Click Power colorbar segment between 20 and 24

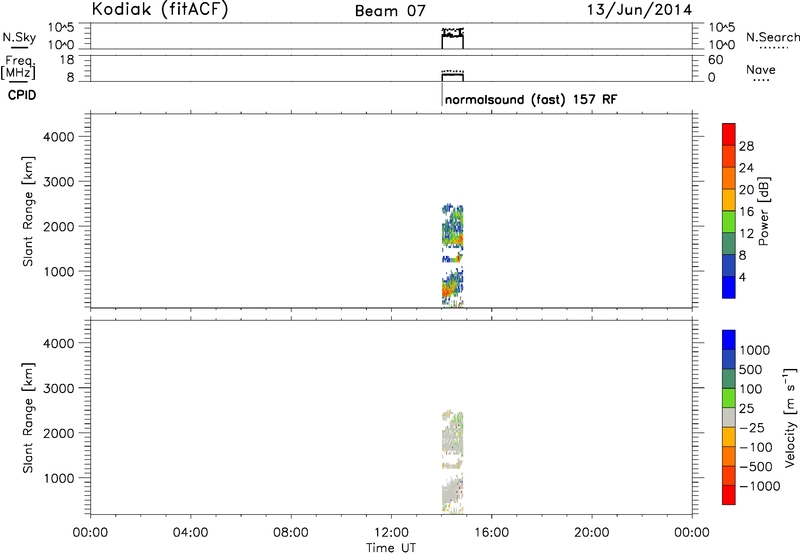[729, 178]
